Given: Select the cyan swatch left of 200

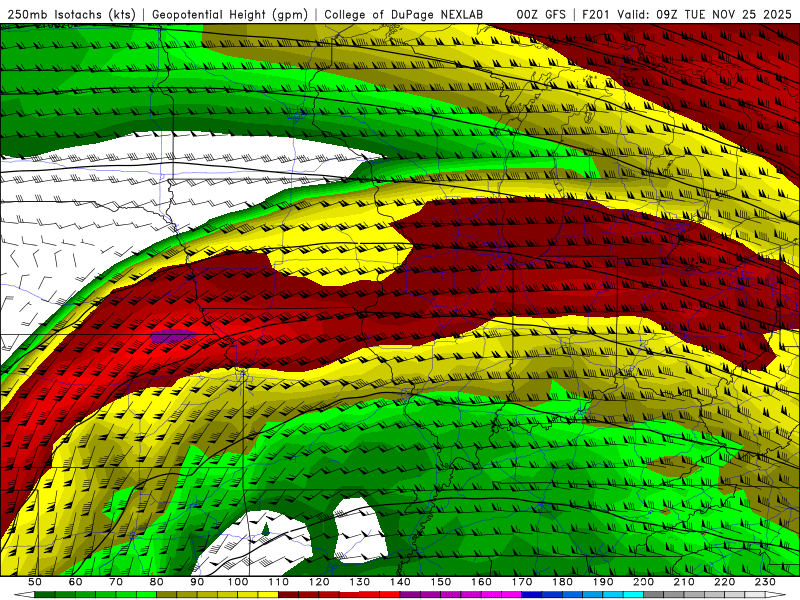Looking at the screenshot, I should click(x=633, y=595).
